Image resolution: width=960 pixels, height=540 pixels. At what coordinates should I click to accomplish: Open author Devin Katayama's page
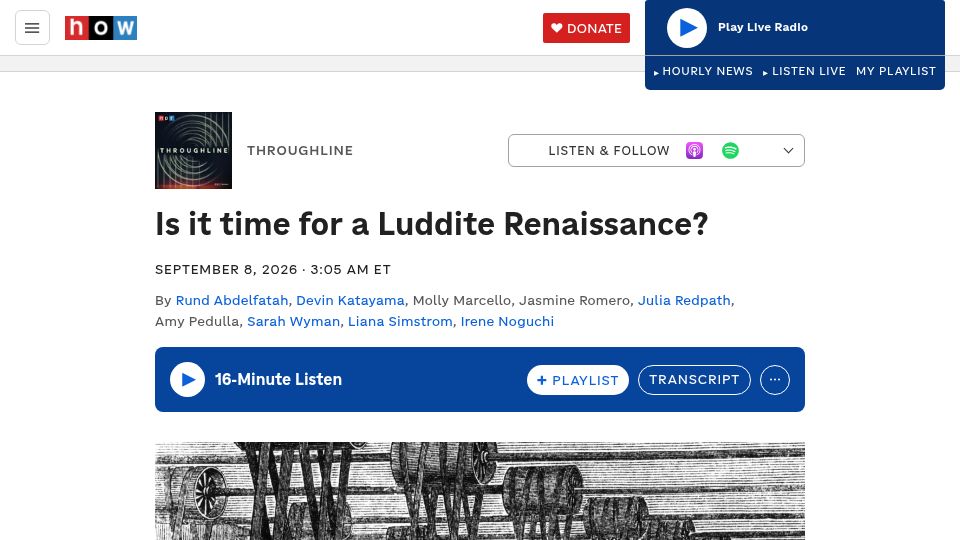point(350,301)
